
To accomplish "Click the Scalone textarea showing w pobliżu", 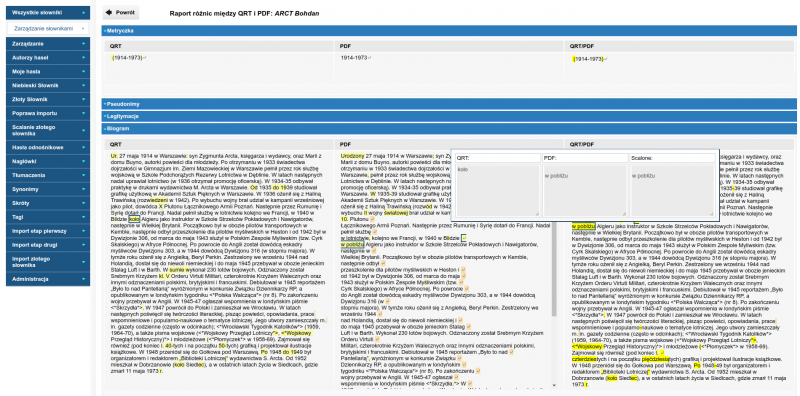I will click(672, 190).
